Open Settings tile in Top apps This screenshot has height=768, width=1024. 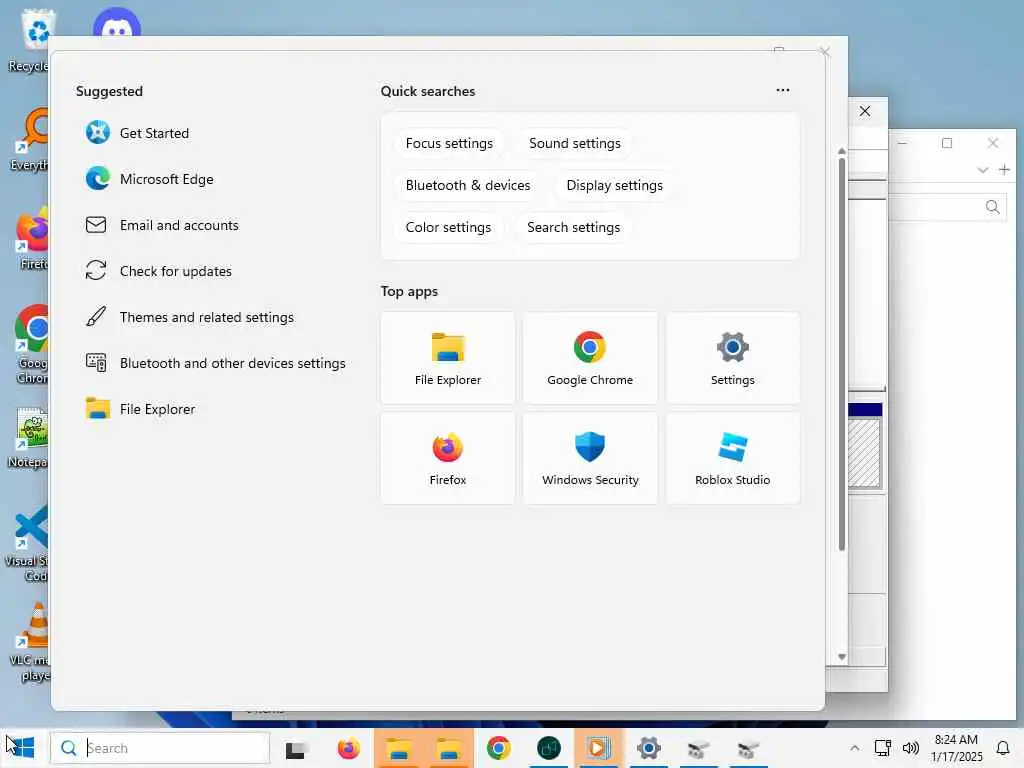pos(733,358)
